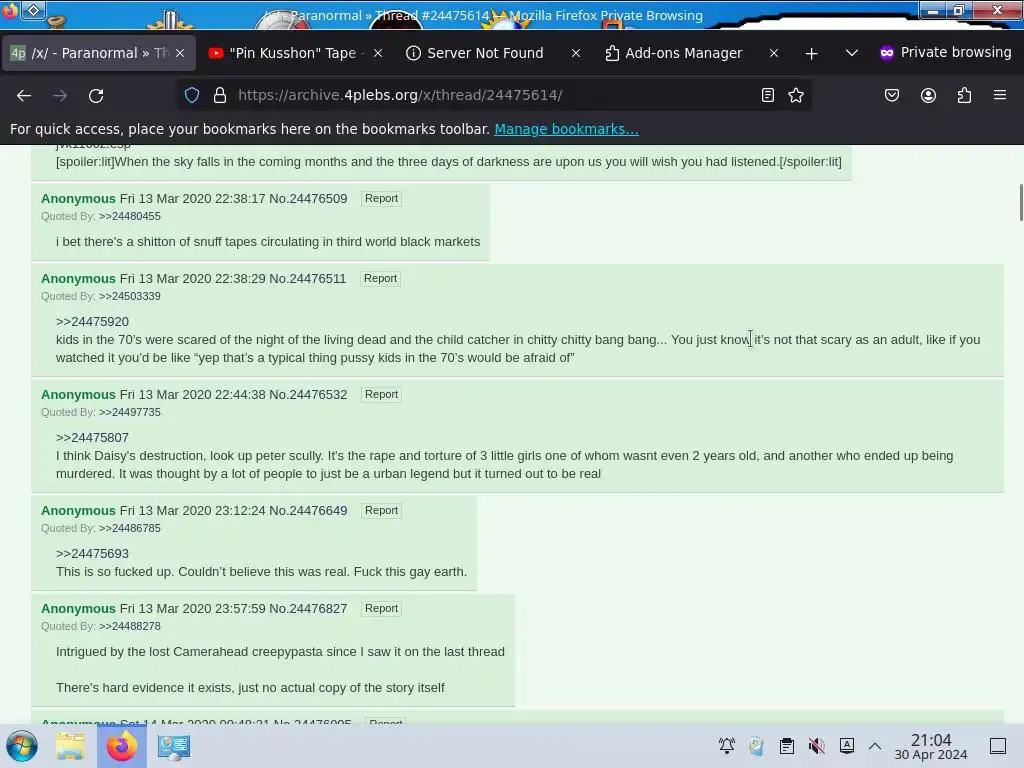
Task: Report post No.24476532
Action: point(381,394)
